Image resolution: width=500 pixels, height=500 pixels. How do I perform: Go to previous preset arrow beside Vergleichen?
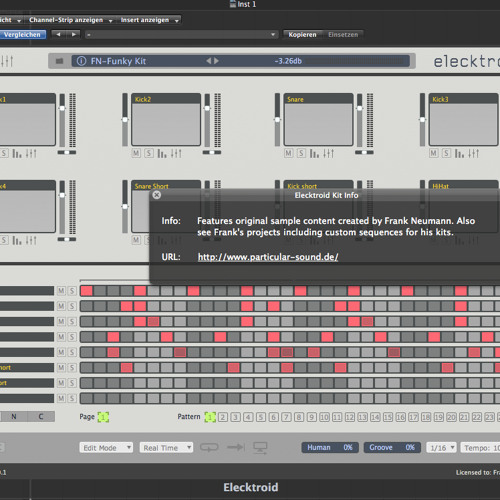[59, 34]
